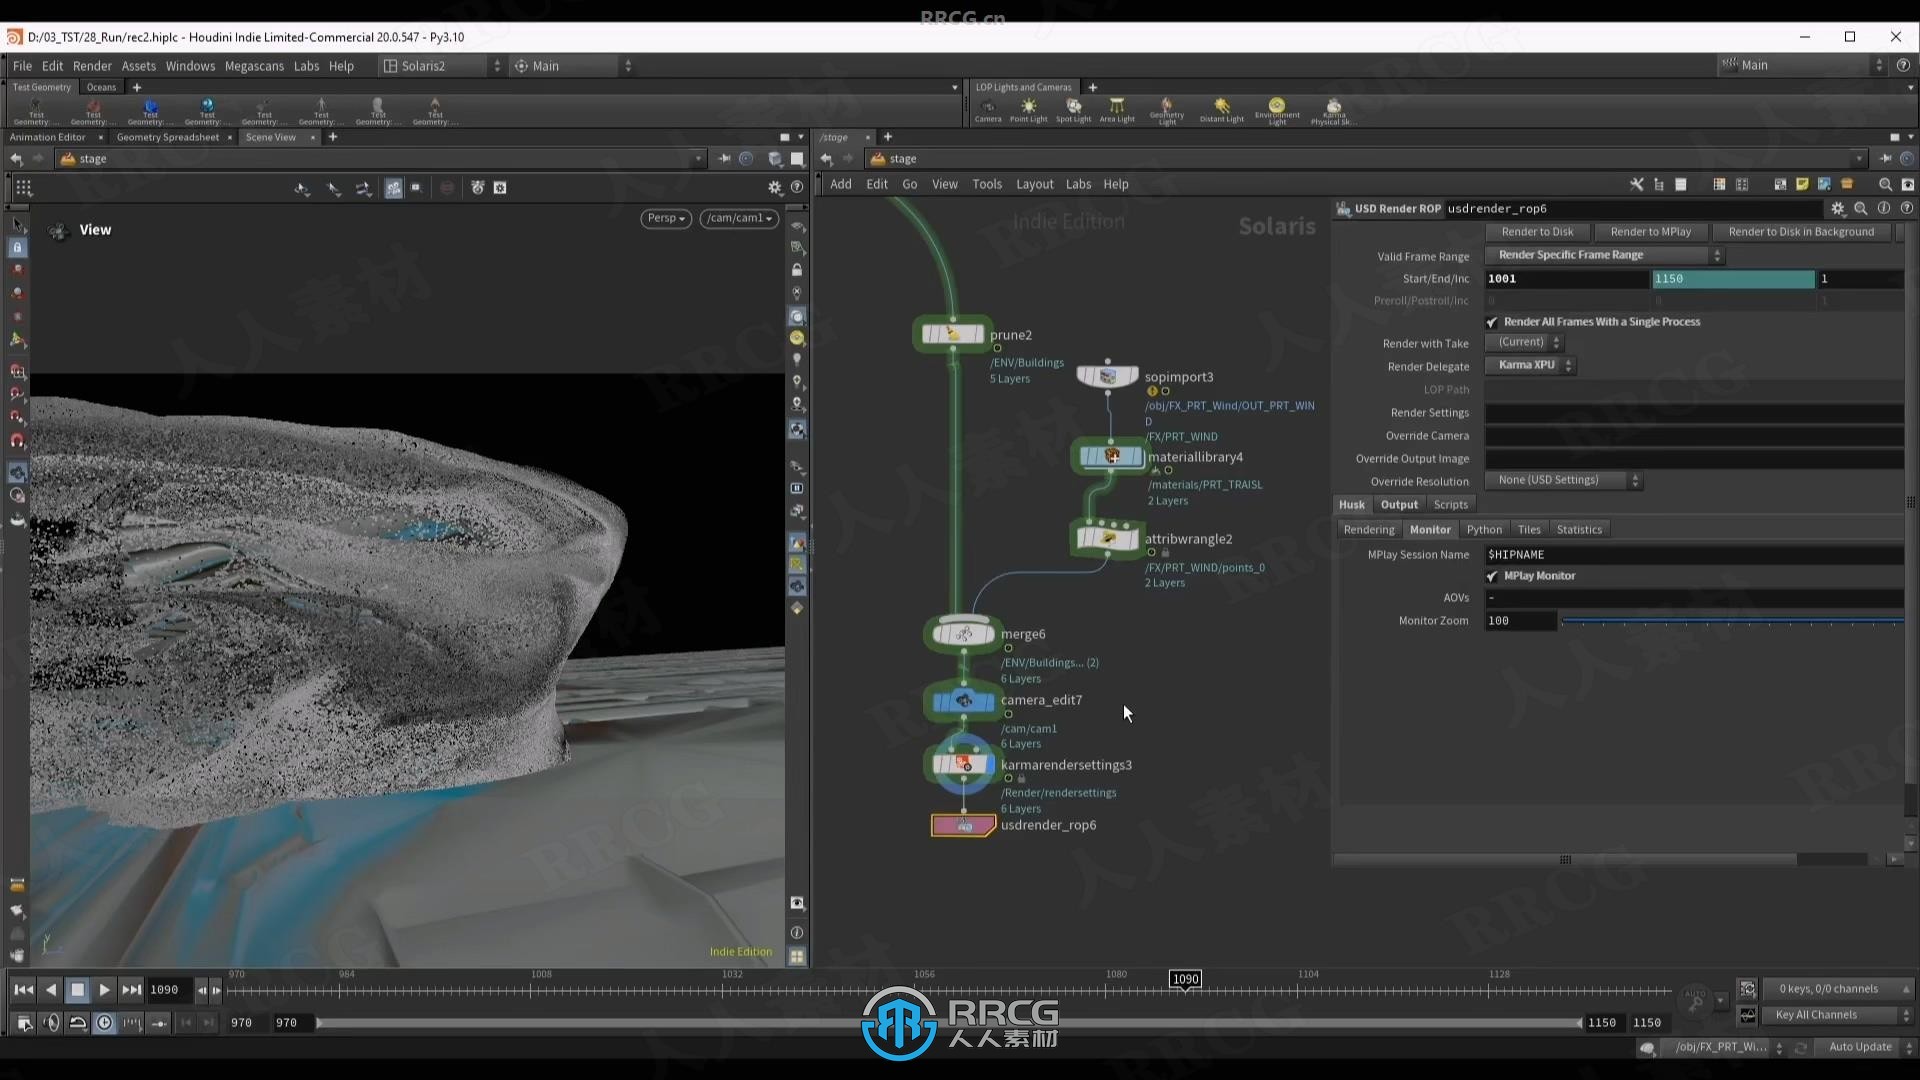Select the materiallibrary4 node

(x=1110, y=456)
